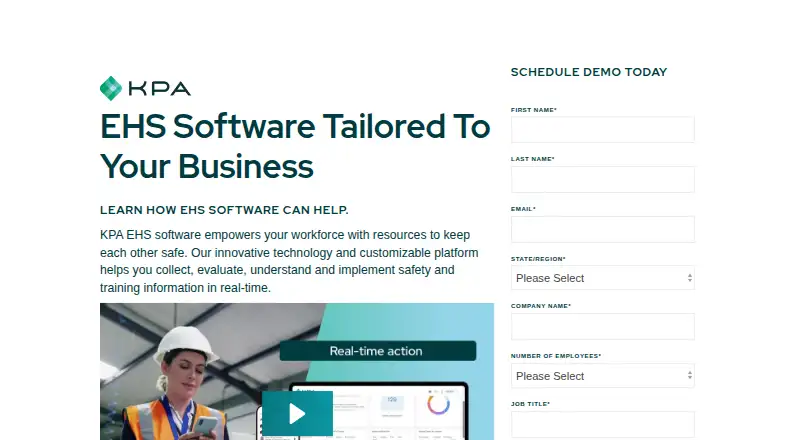Click the KPA logo
Screen dimensions: 800x440
[145, 88]
